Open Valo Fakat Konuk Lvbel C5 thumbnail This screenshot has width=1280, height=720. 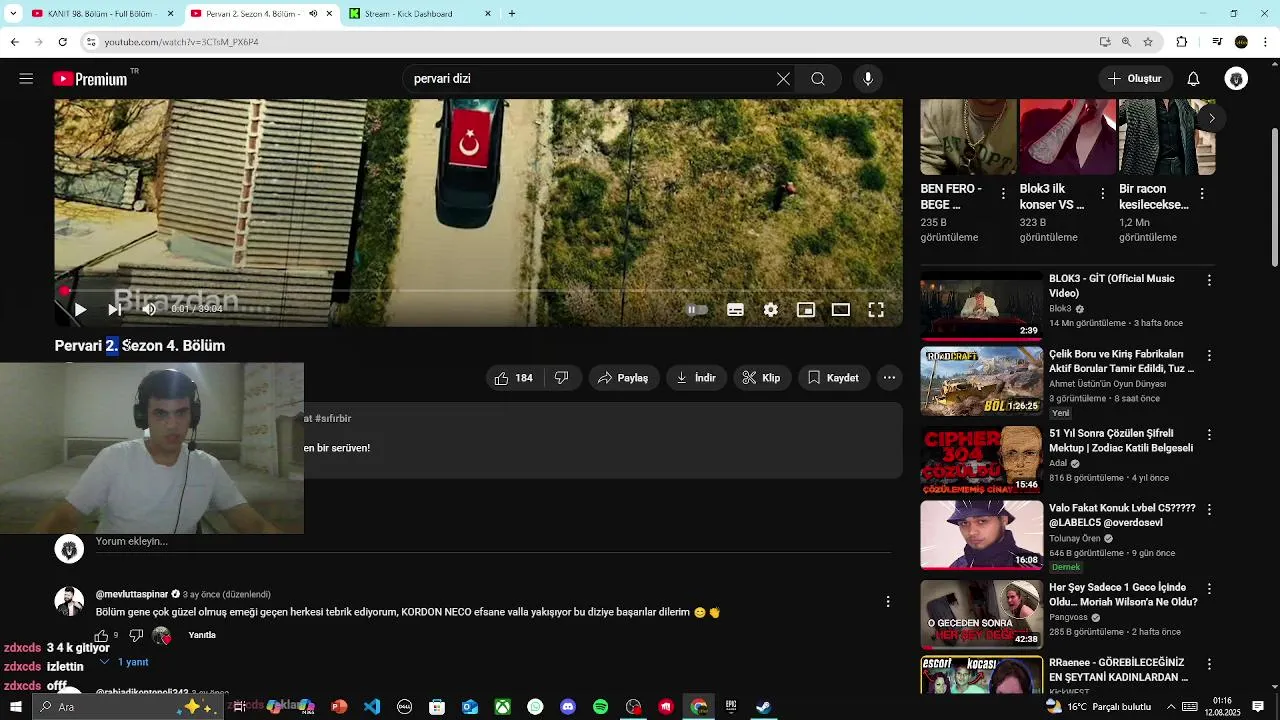pyautogui.click(x=981, y=535)
